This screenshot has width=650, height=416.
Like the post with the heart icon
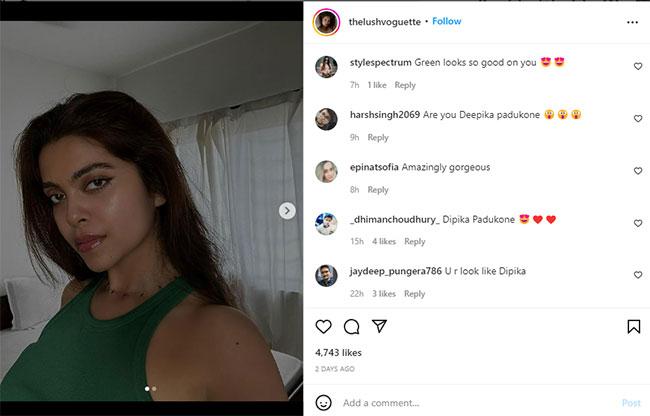coord(323,327)
